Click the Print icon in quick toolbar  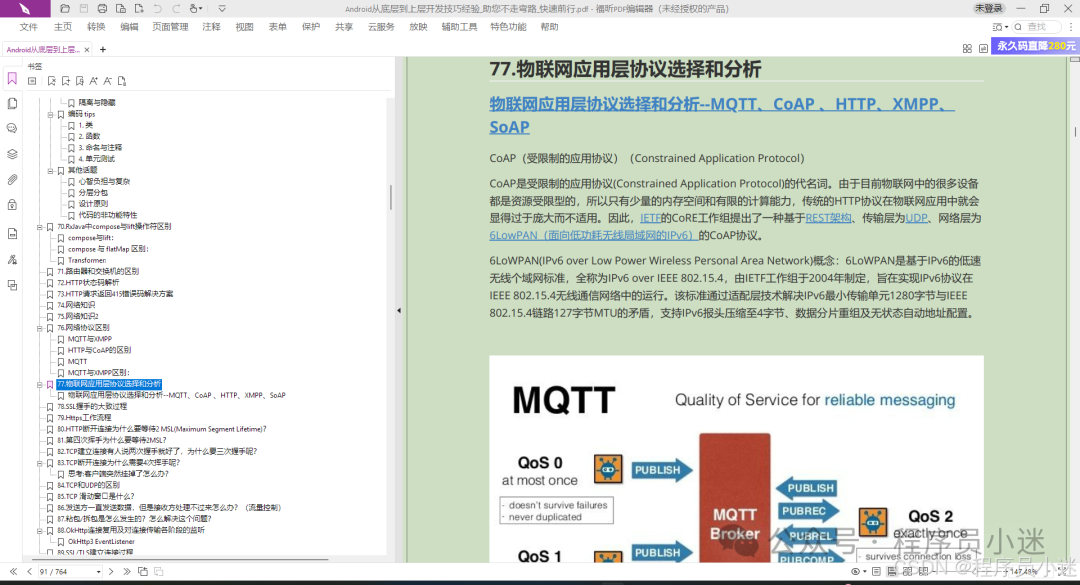tap(102, 9)
